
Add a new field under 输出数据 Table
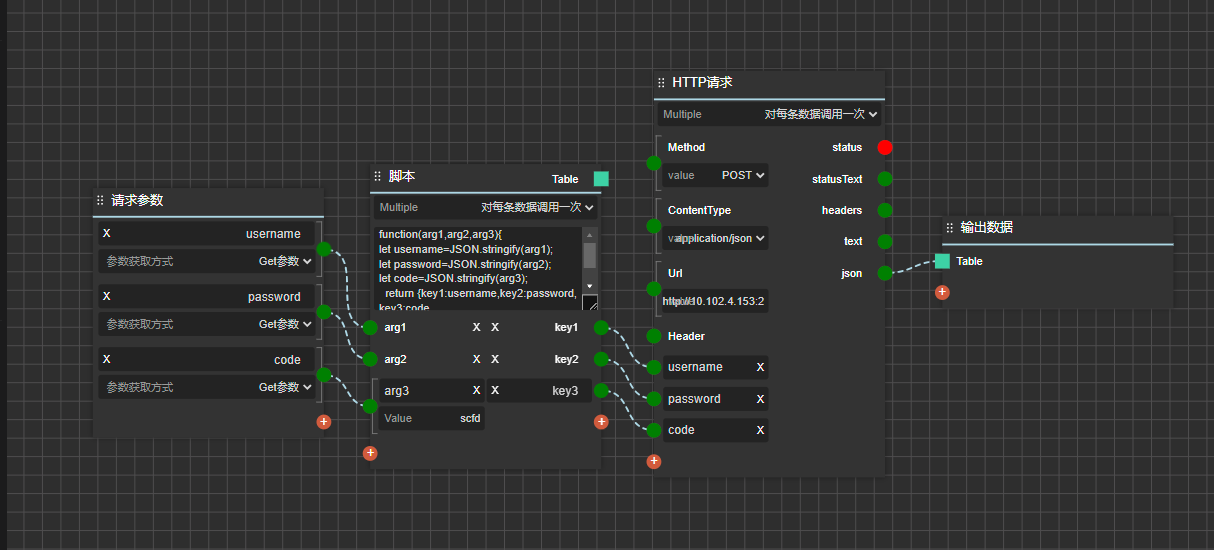pyautogui.click(x=942, y=292)
